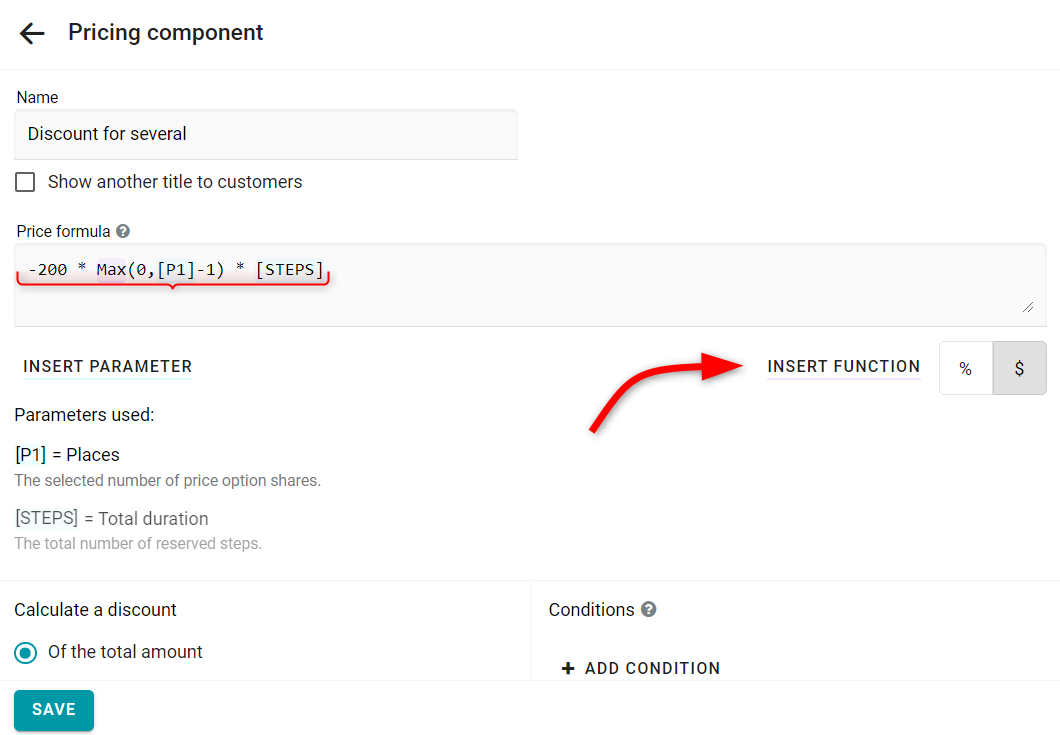This screenshot has height=735, width=1060.
Task: Click the [STEPS] tag under Parameters used
Action: click(x=47, y=518)
